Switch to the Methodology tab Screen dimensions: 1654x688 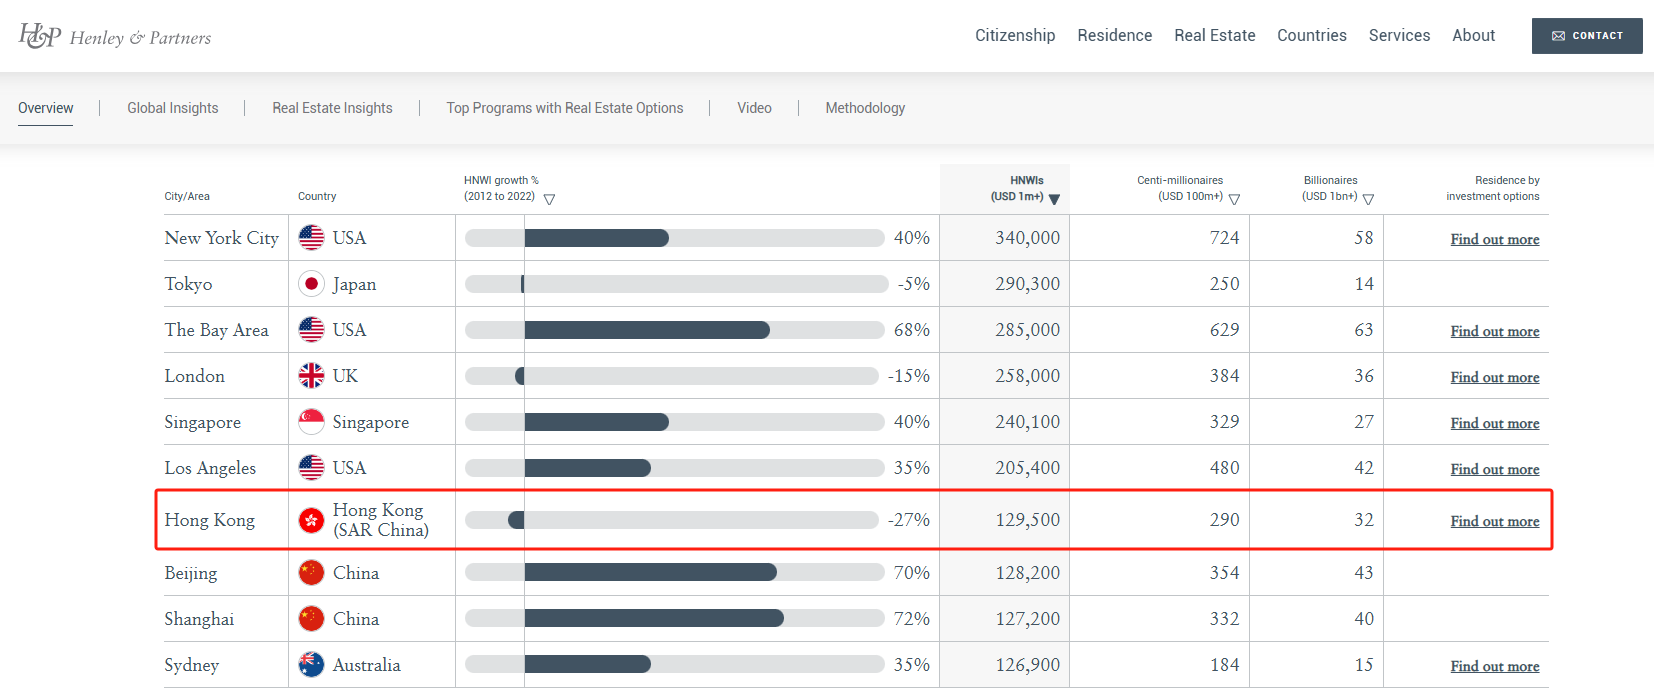pos(865,108)
